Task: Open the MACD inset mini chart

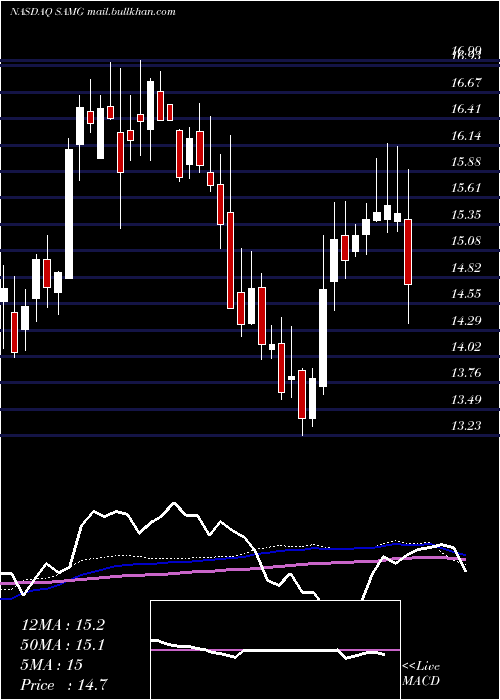Action: coord(275,650)
